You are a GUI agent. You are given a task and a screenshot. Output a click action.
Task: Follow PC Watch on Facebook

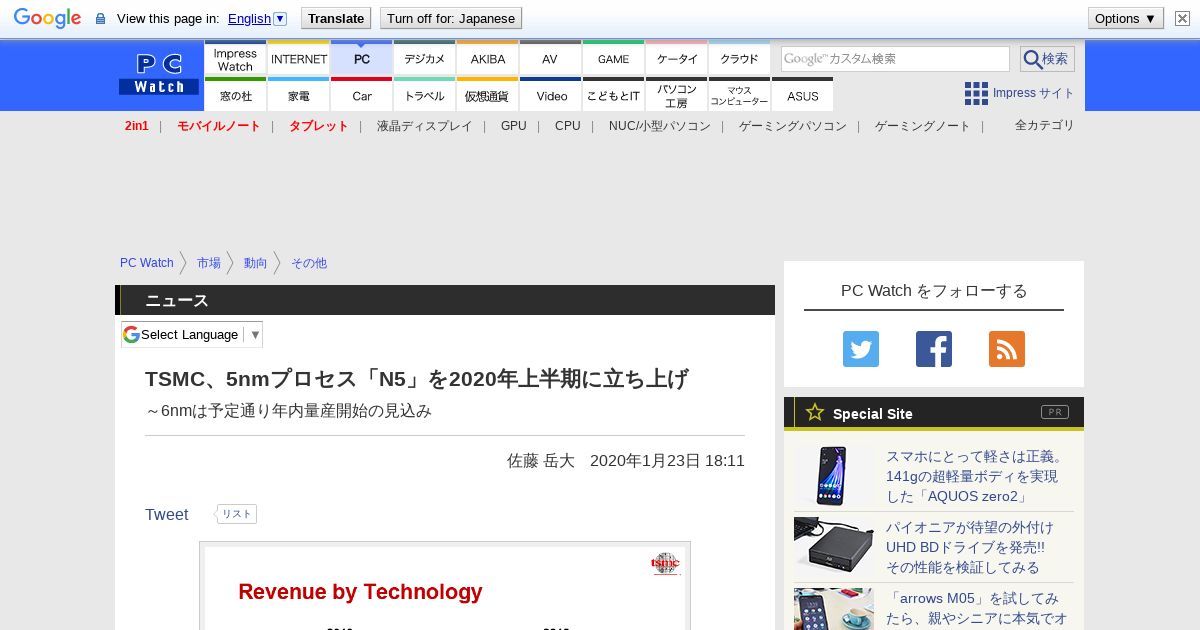point(934,349)
